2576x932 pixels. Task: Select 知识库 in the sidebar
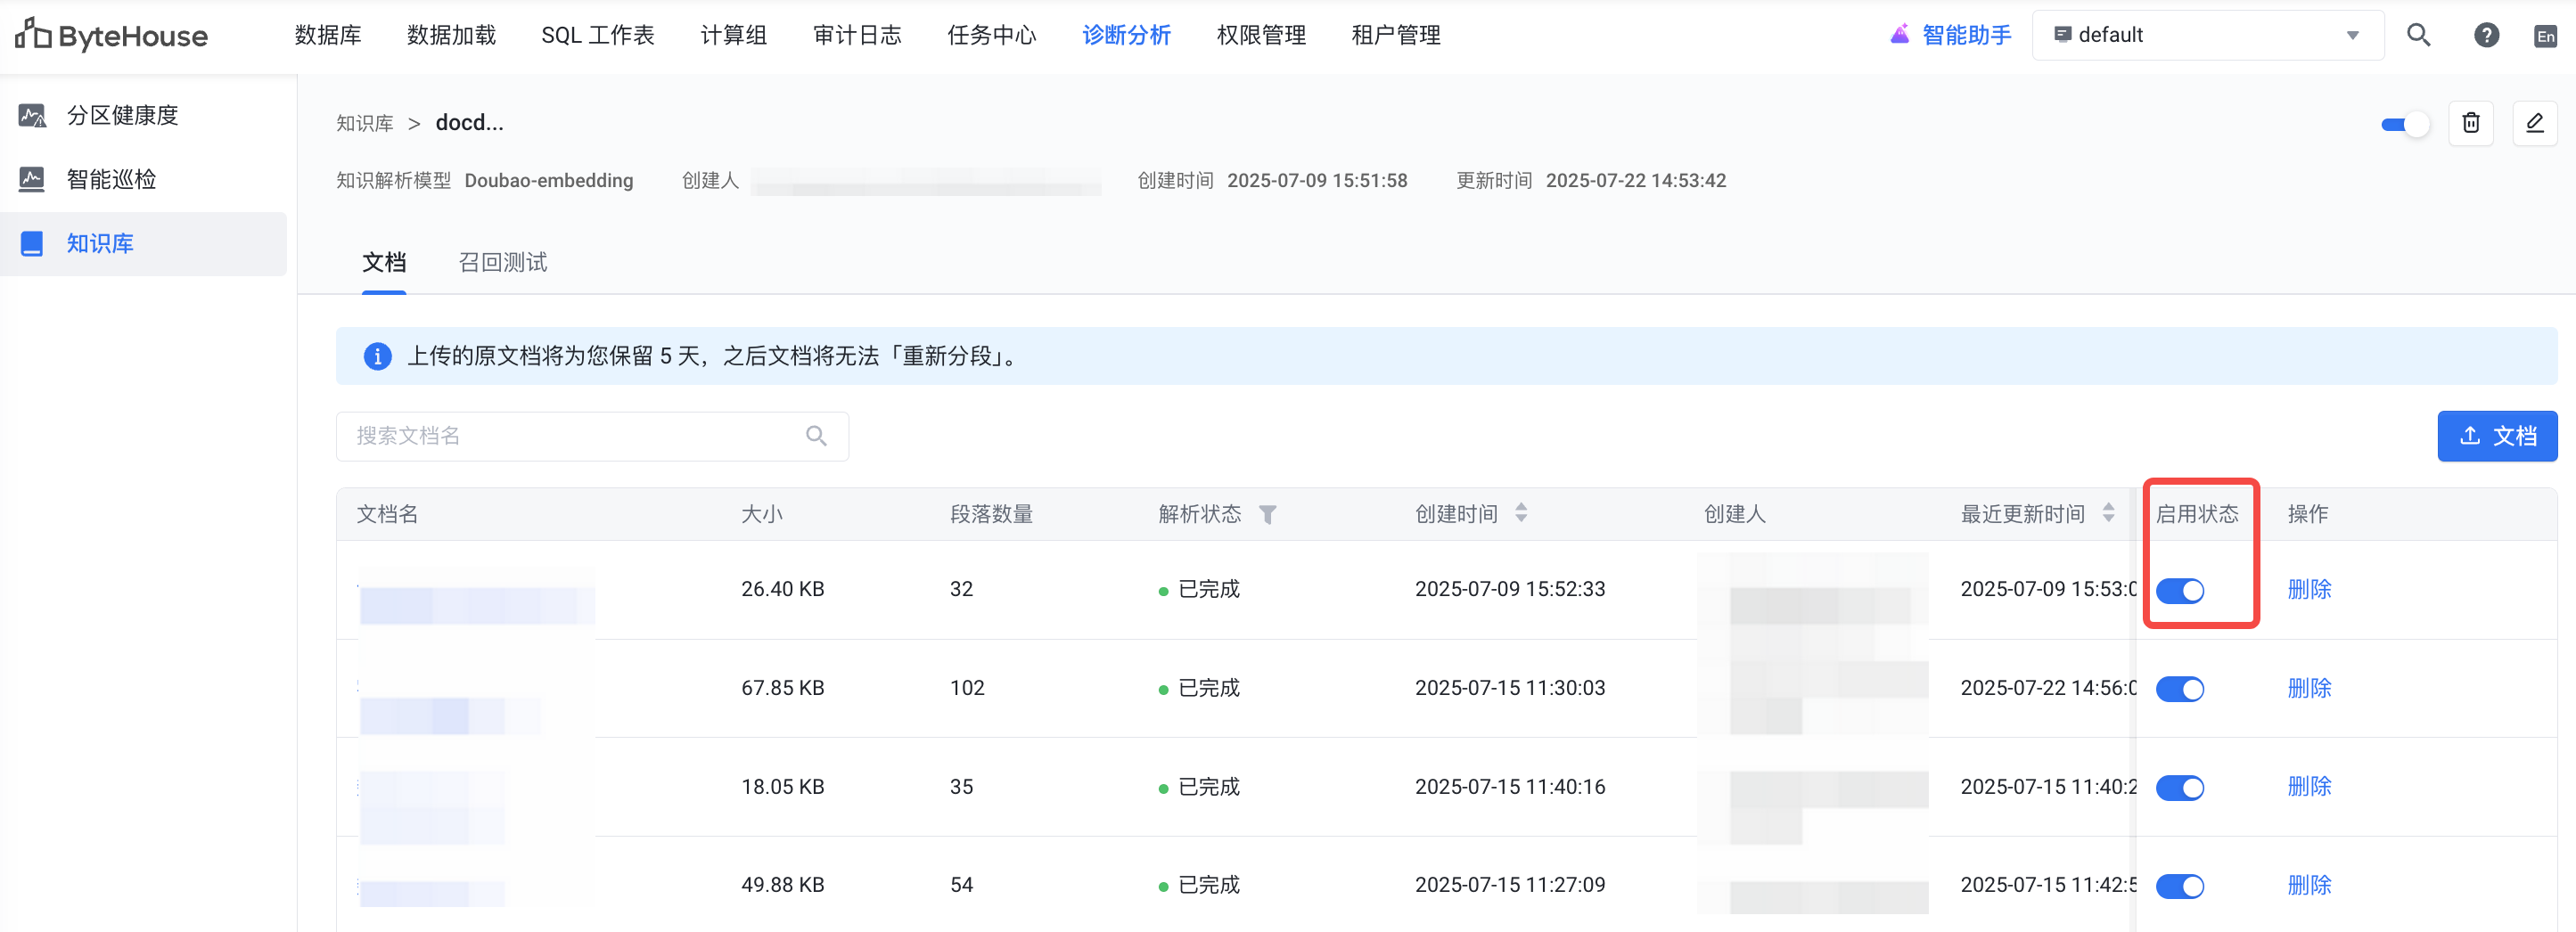(143, 244)
